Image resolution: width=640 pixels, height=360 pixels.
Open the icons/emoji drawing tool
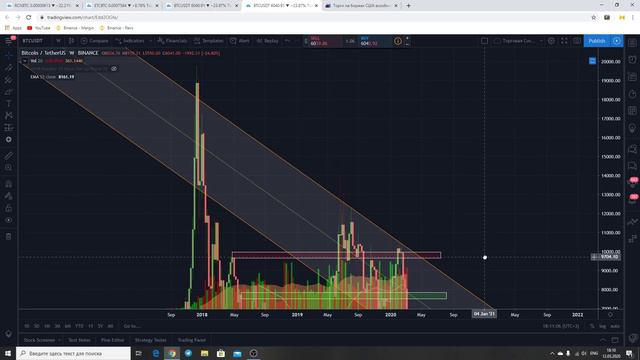pyautogui.click(x=9, y=140)
